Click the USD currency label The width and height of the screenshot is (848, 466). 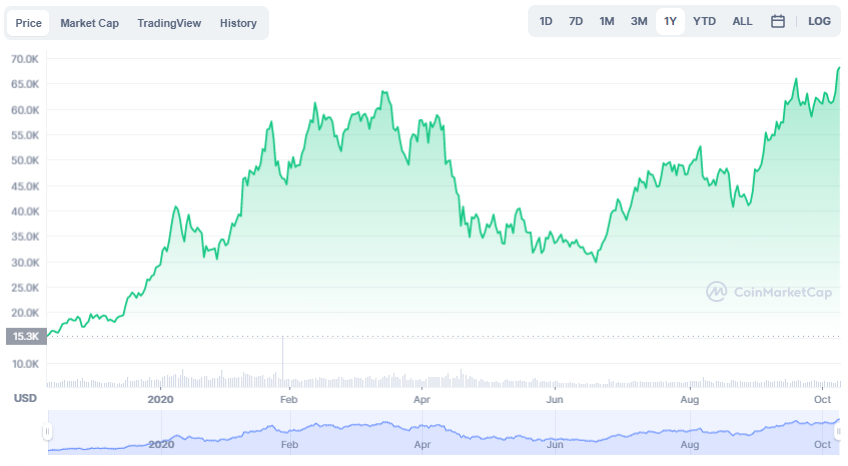click(x=25, y=398)
